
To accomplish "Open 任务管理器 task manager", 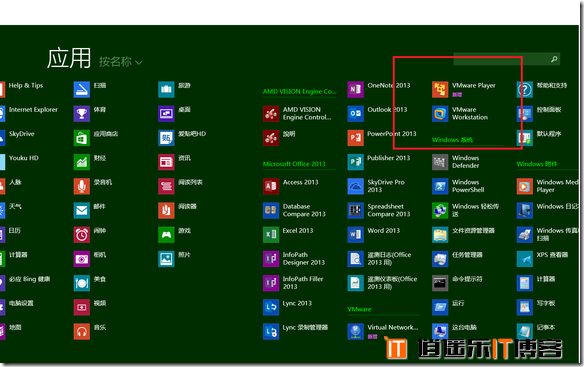I will pos(457,259).
